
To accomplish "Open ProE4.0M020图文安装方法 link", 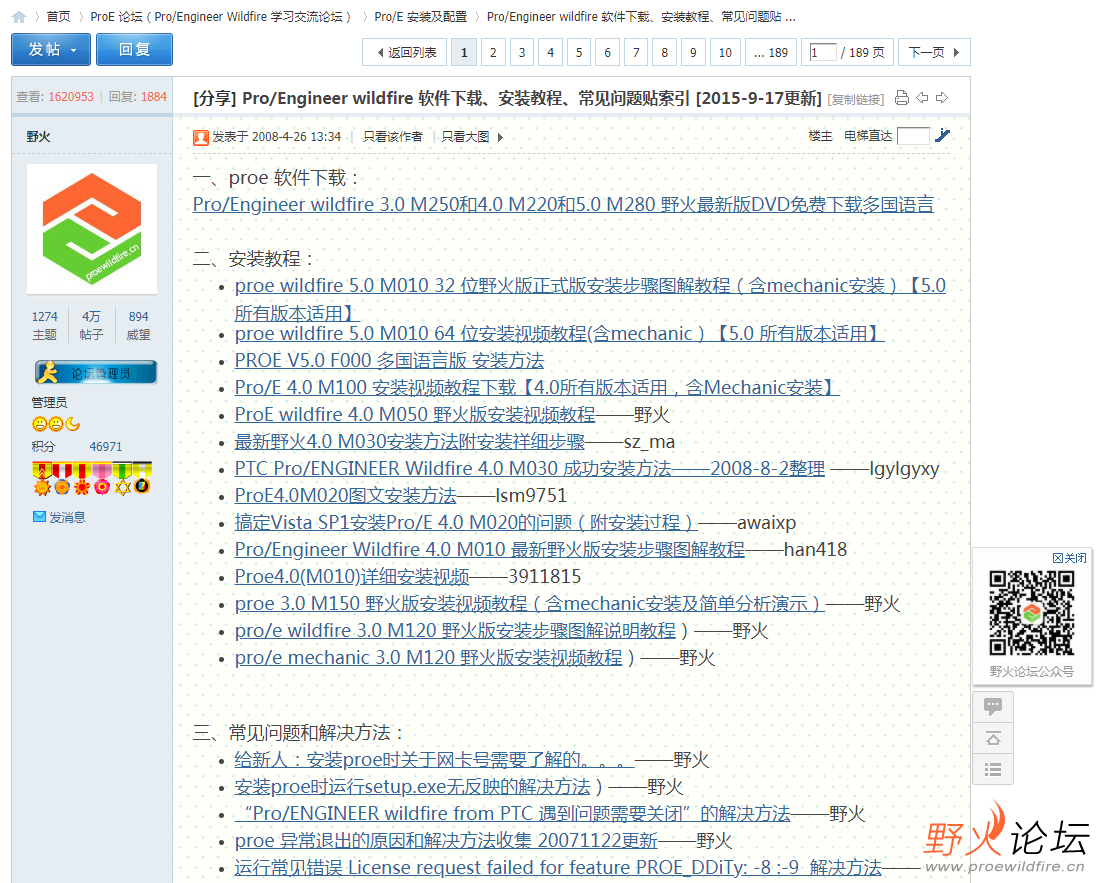I will pos(346,495).
